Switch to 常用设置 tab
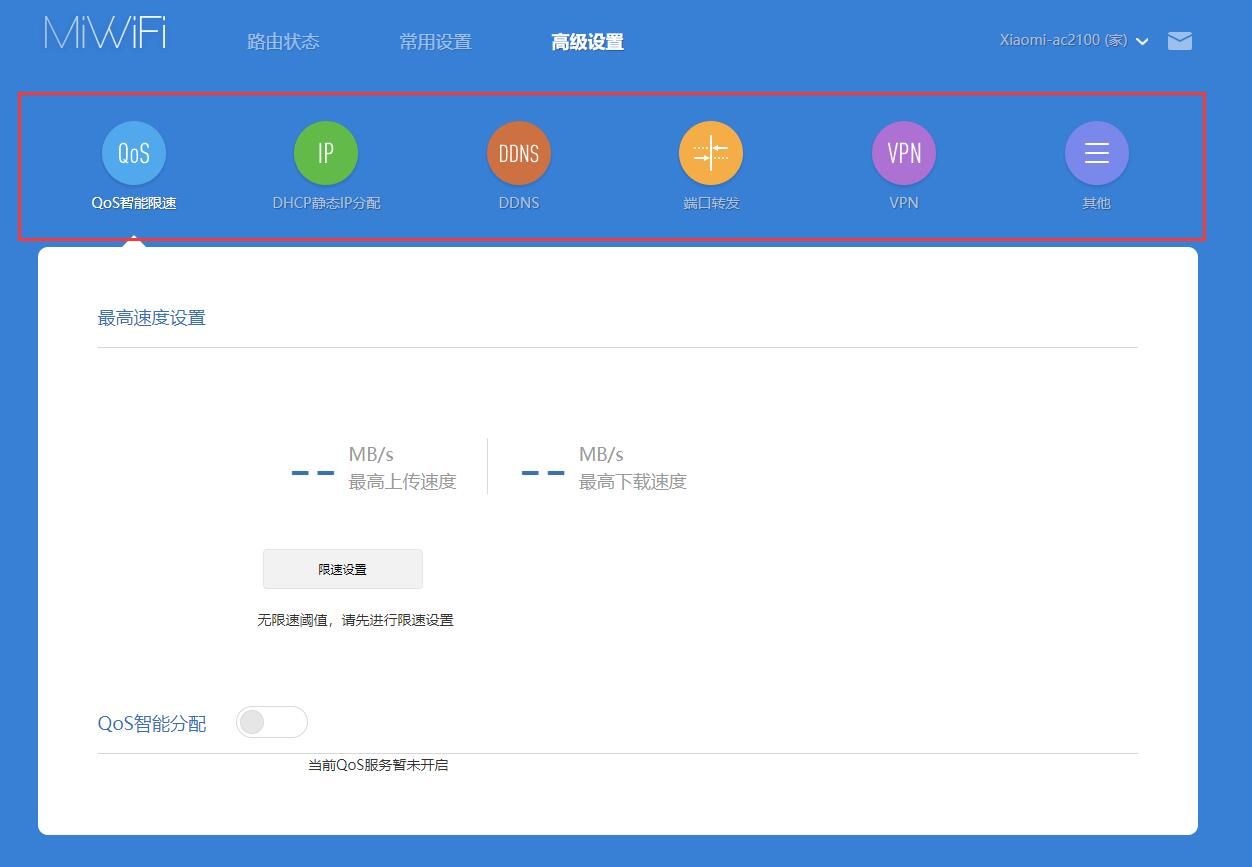This screenshot has height=867, width=1252. point(435,42)
